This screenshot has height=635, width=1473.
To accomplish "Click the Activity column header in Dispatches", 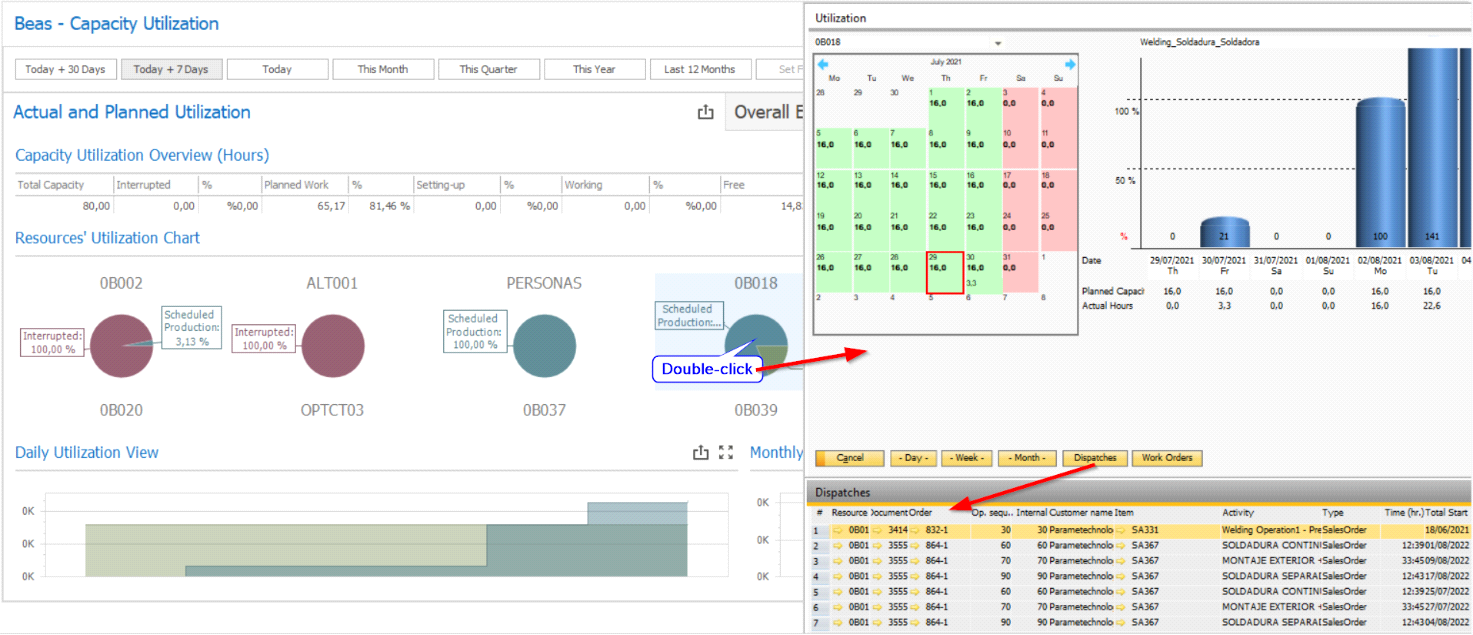I will point(1237,513).
